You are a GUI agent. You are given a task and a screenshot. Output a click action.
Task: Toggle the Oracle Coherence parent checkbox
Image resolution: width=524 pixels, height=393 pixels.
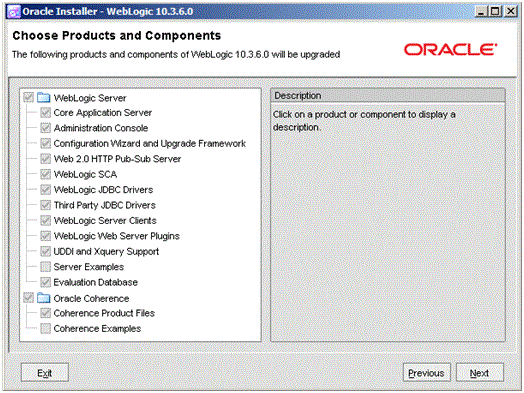(28, 298)
